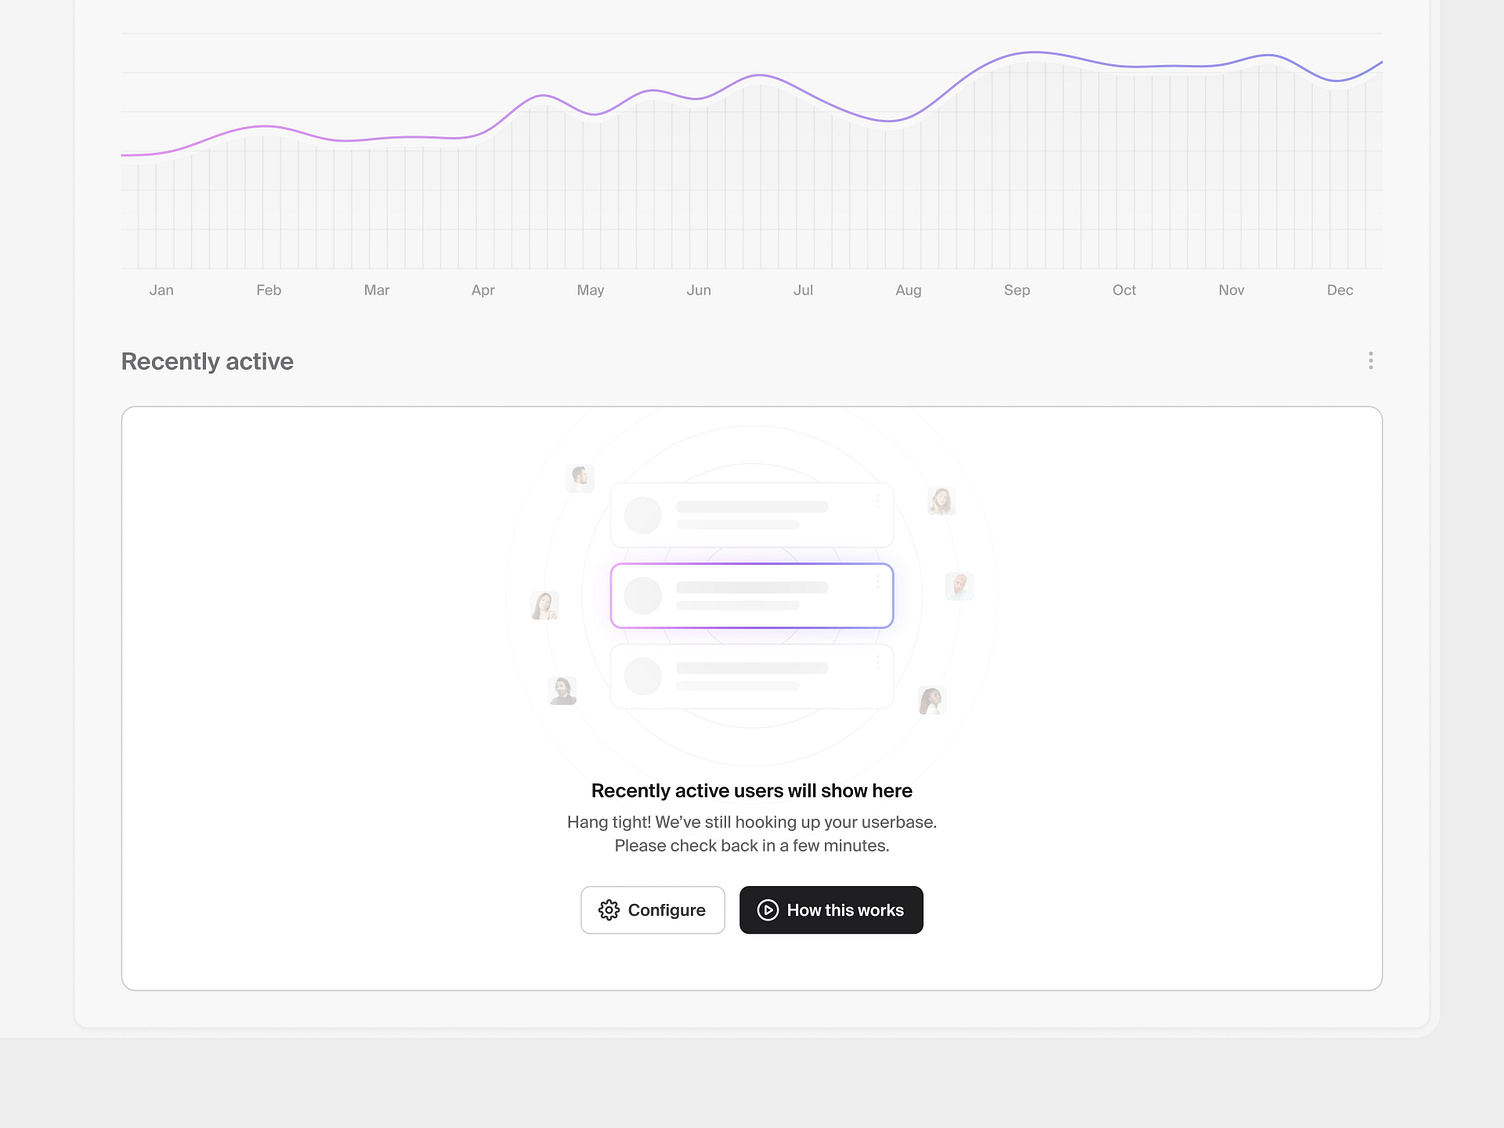Open the Recently active options menu

pos(1370,361)
